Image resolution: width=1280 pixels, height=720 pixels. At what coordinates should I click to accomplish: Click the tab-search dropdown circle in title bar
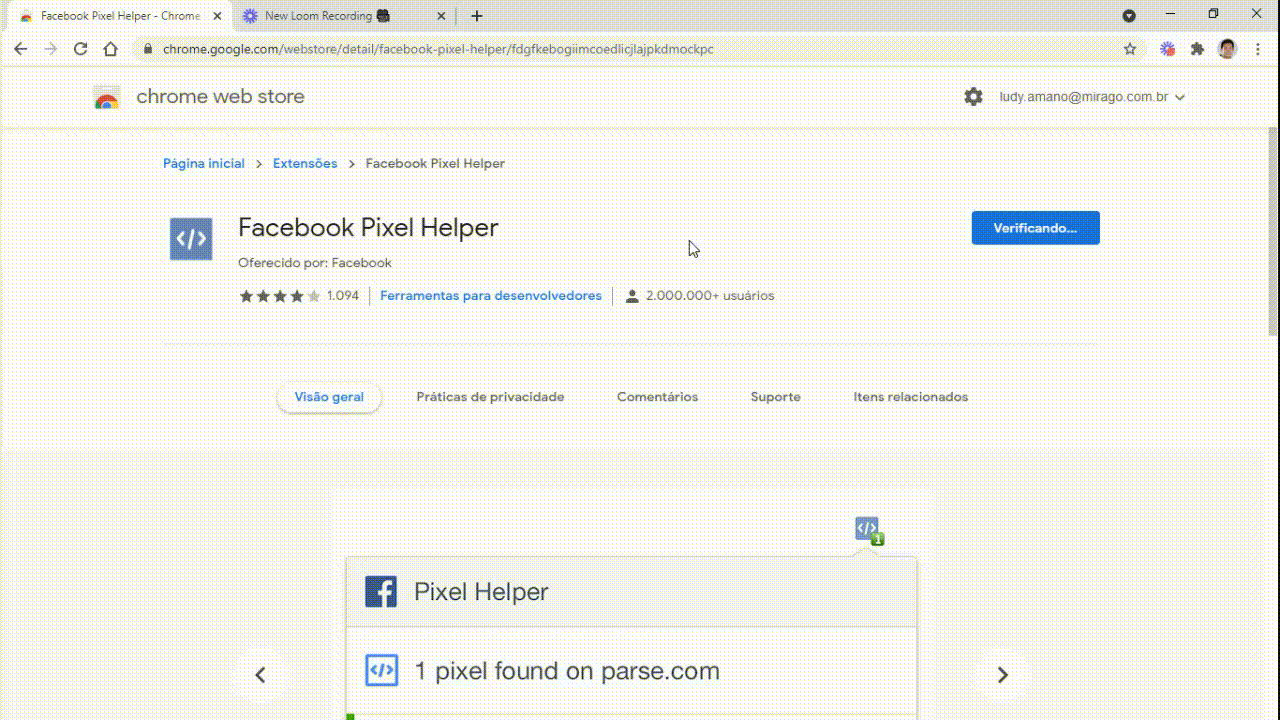(x=1129, y=16)
